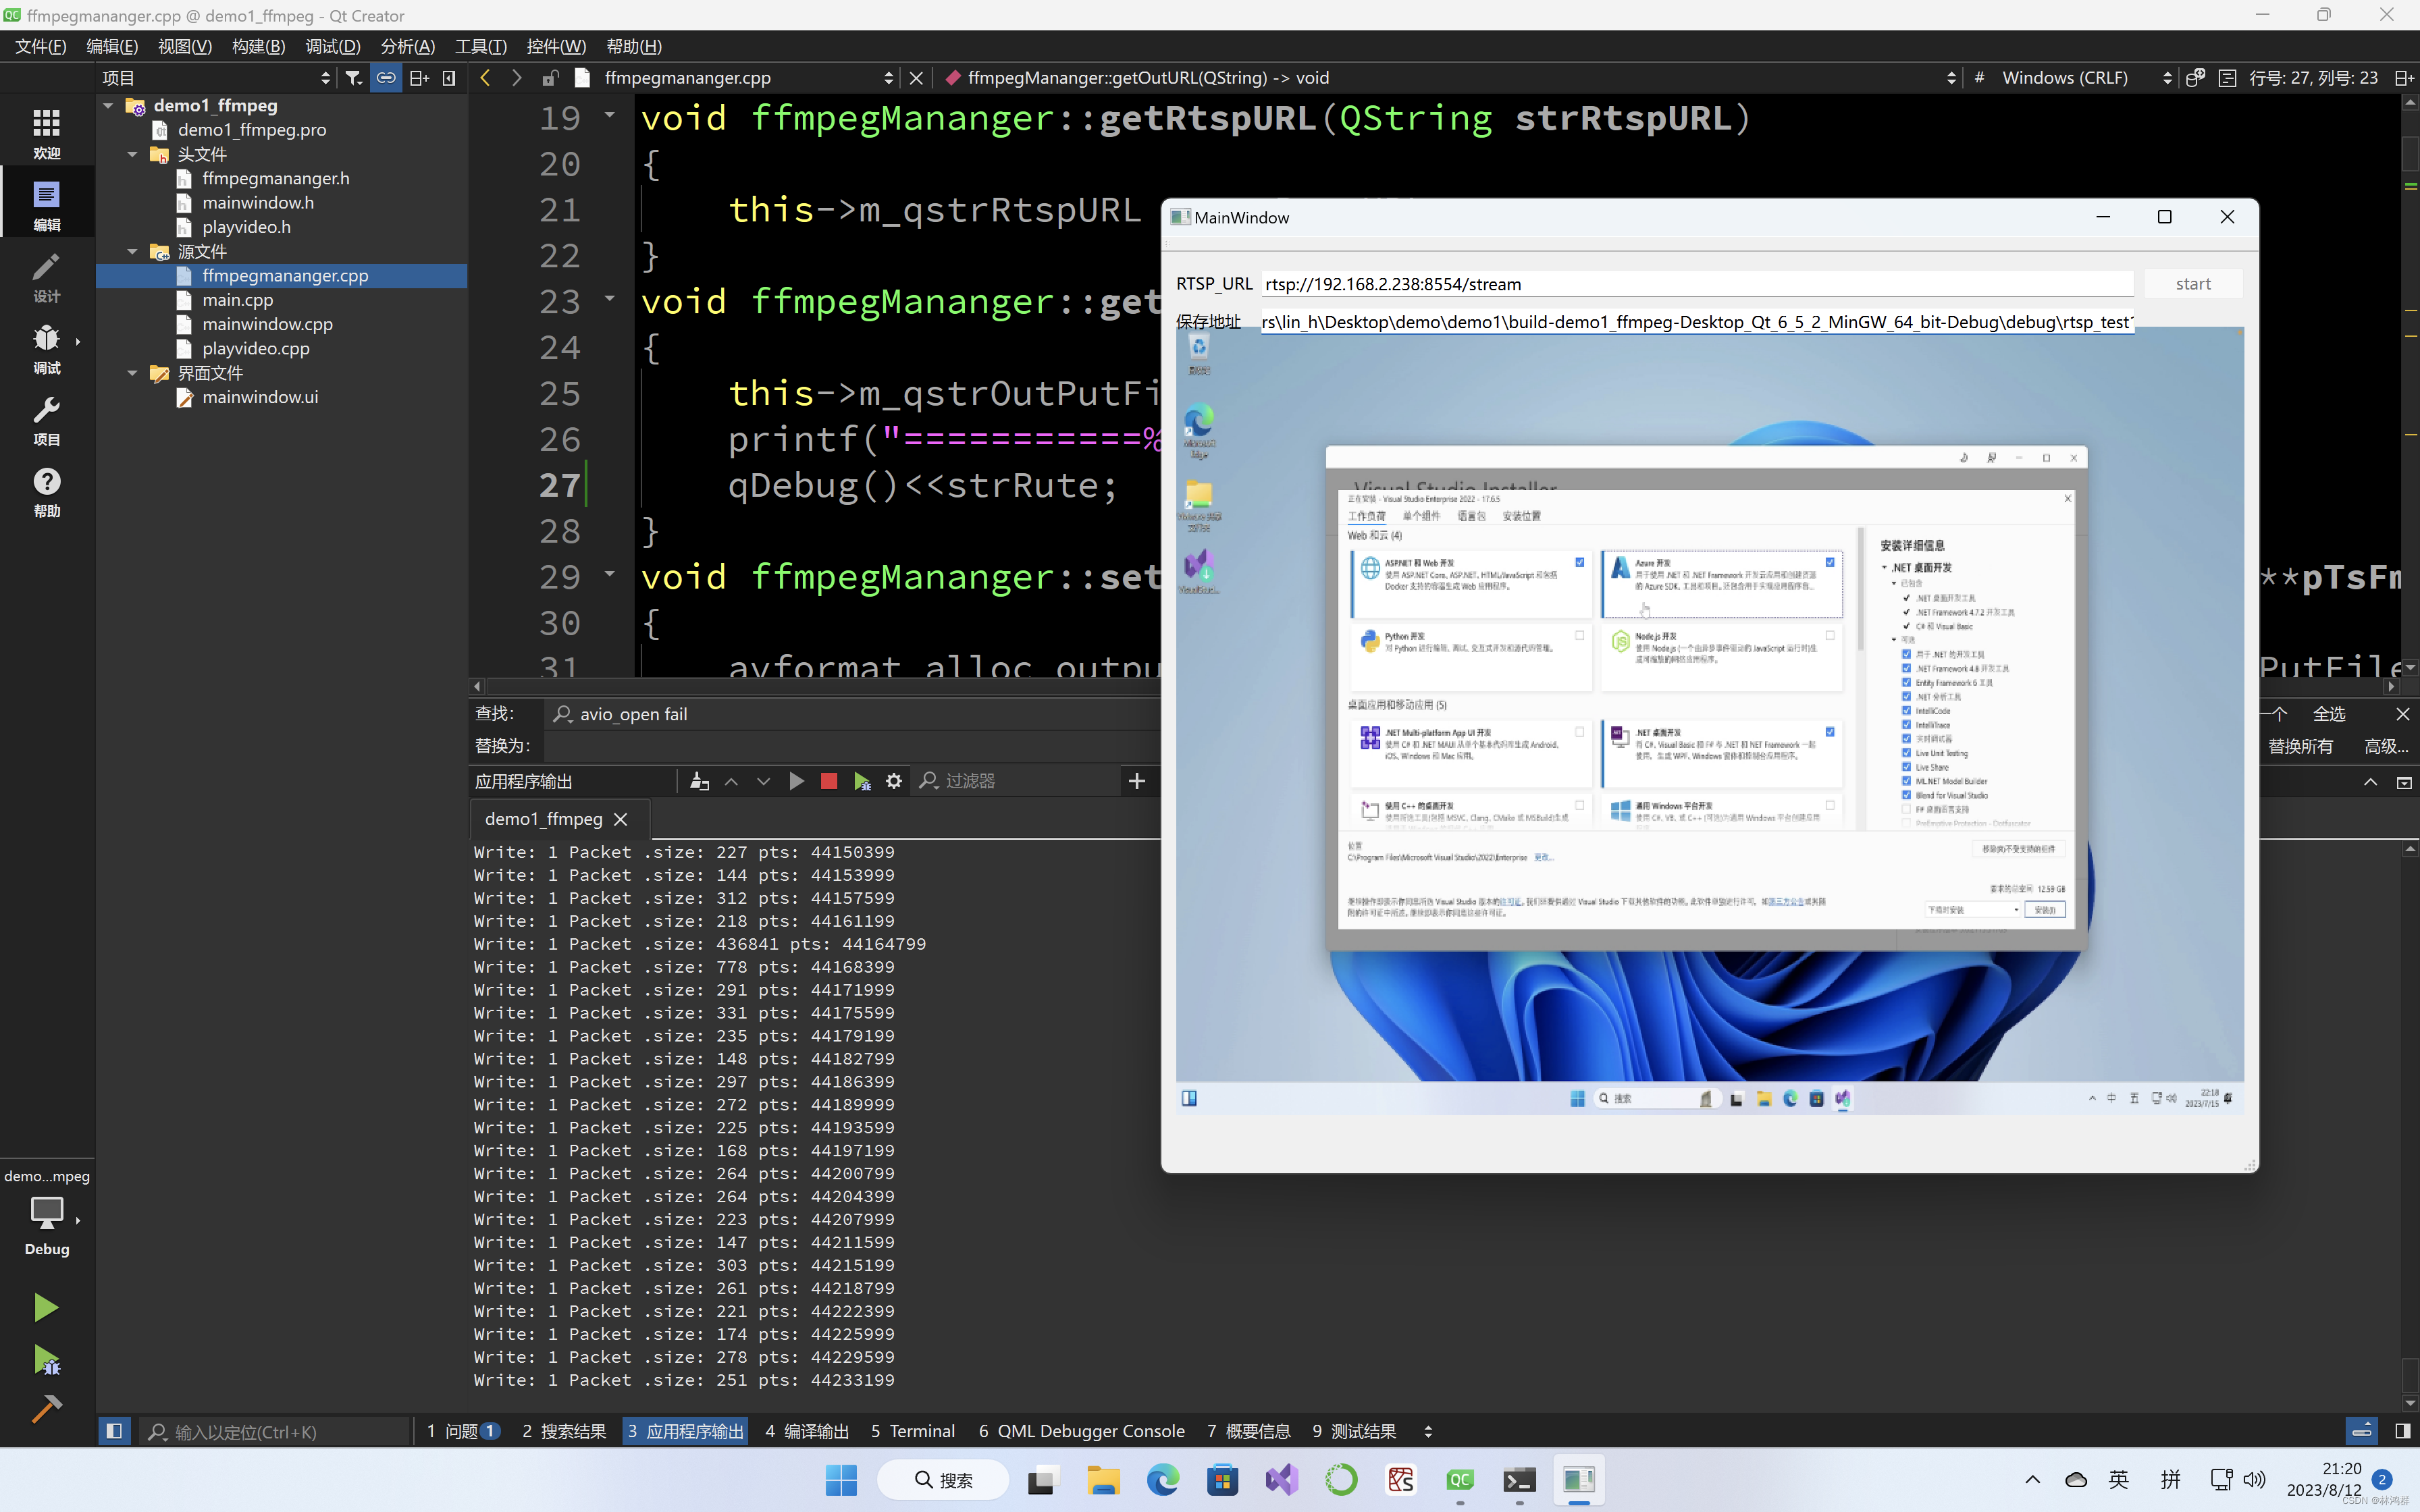The image size is (2420, 1512).
Task: Open the 构建(B) menu
Action: coord(258,46)
